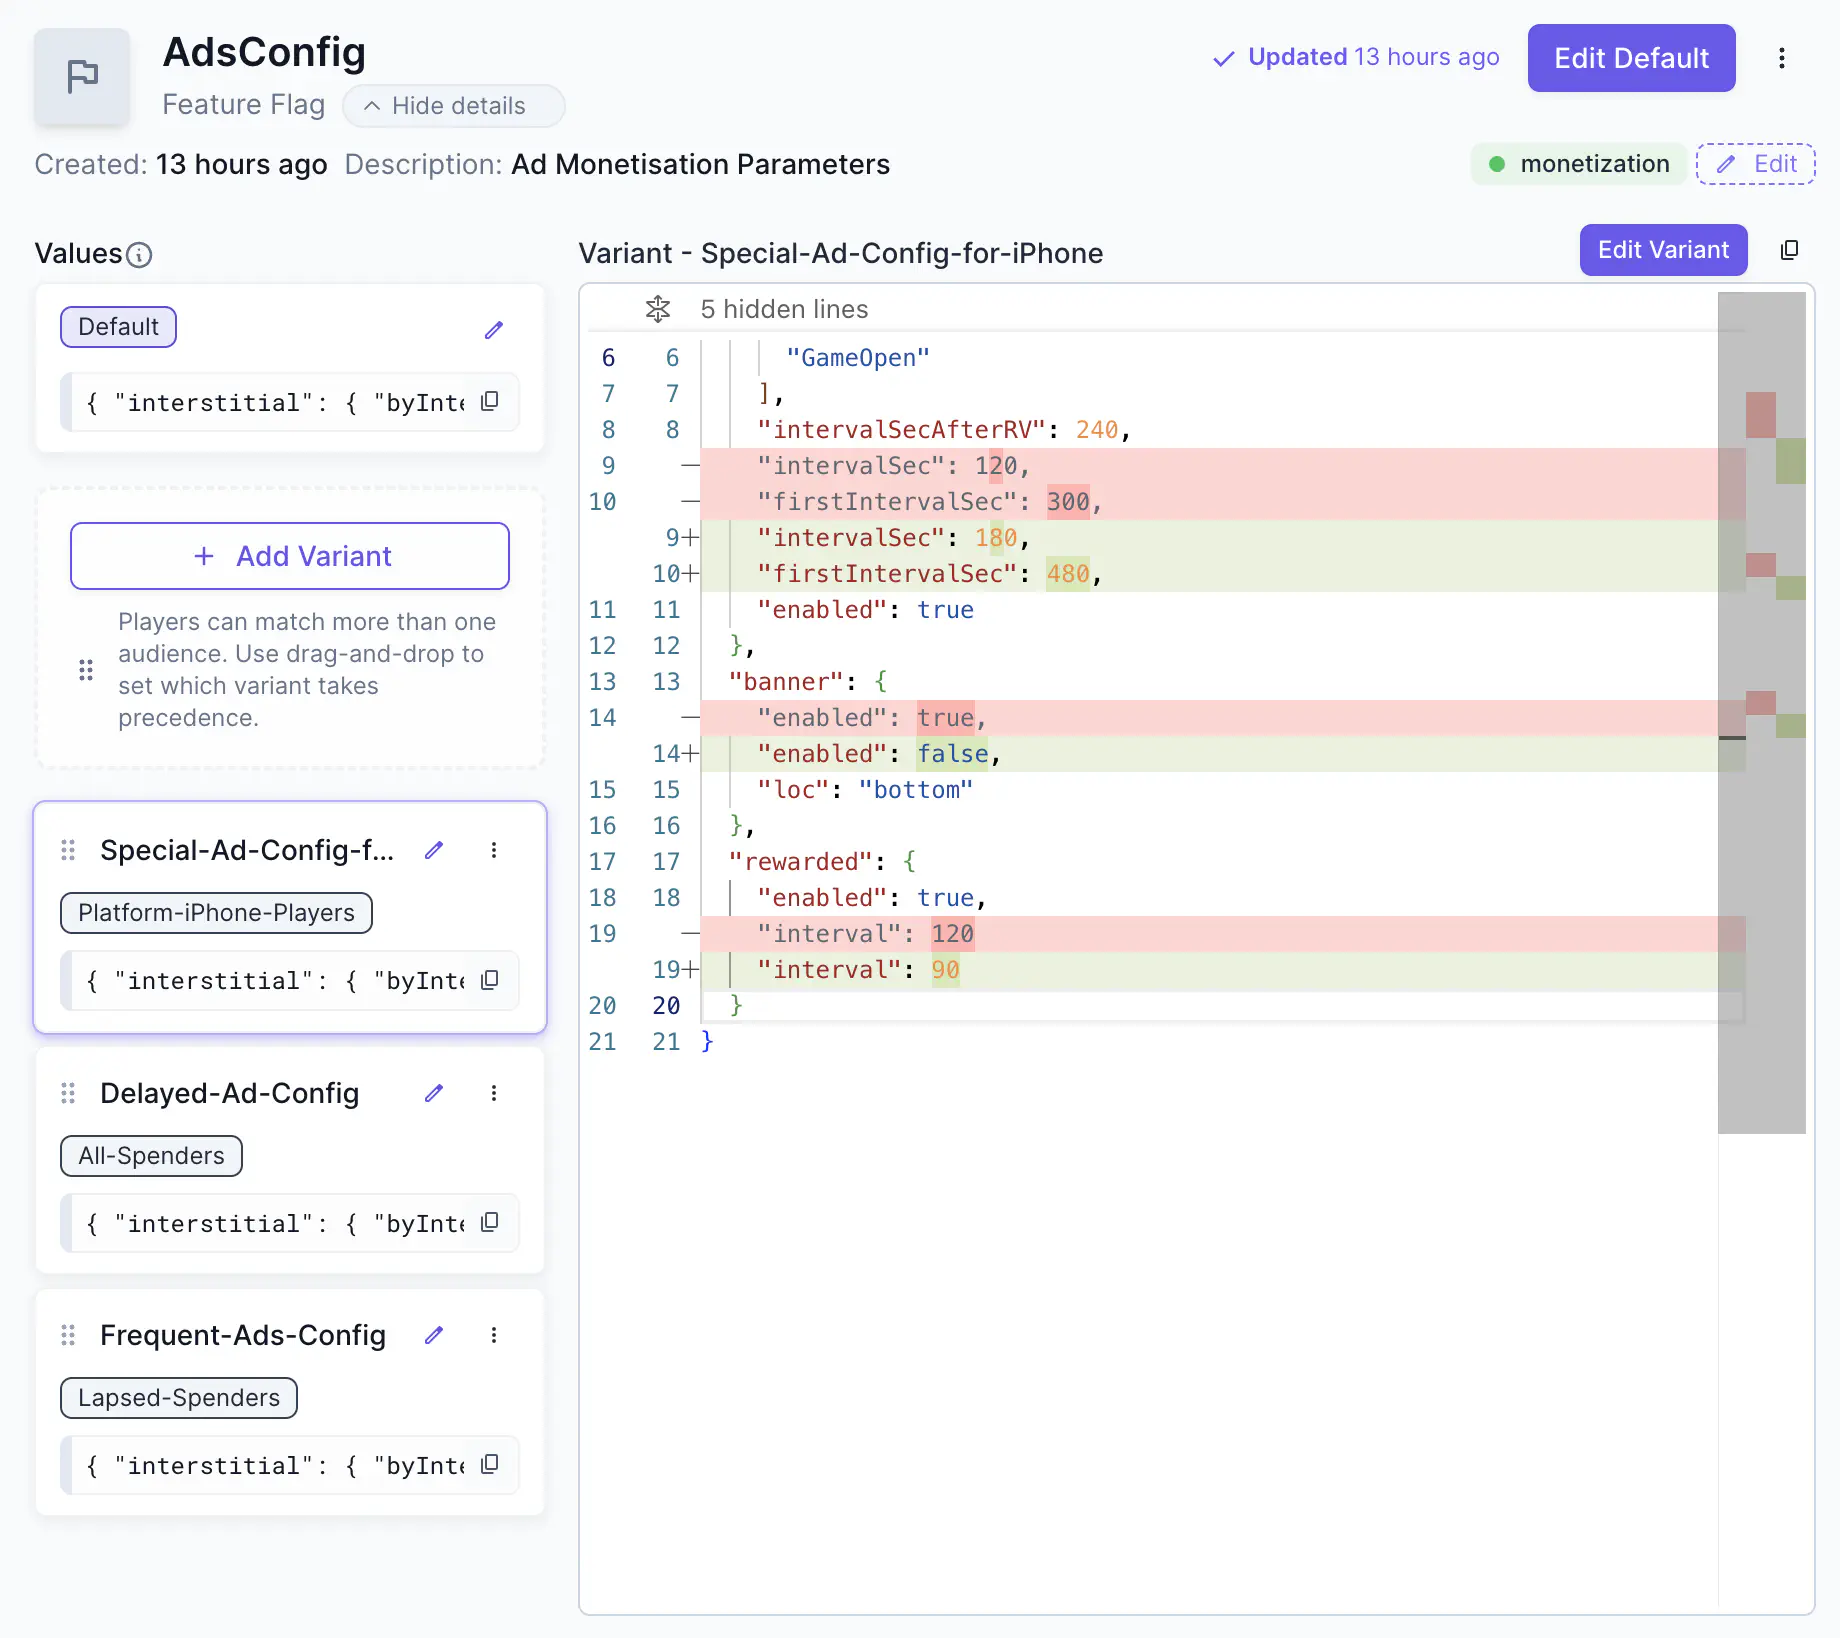The height and width of the screenshot is (1638, 1840).
Task: Open the AdsConfig overflow menu top right
Action: [1782, 58]
